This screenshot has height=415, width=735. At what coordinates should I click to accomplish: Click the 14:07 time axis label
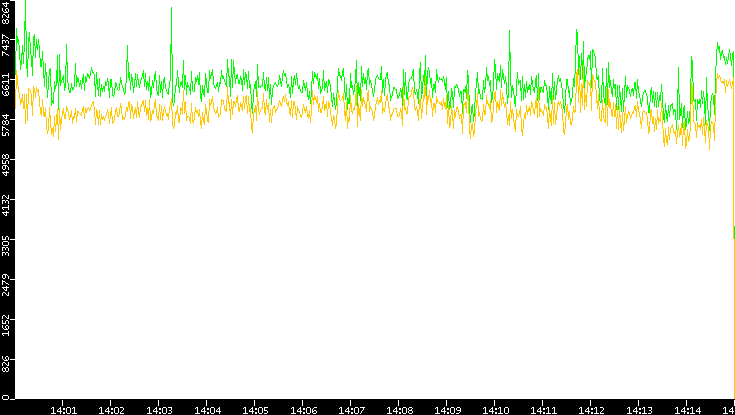[351, 410]
